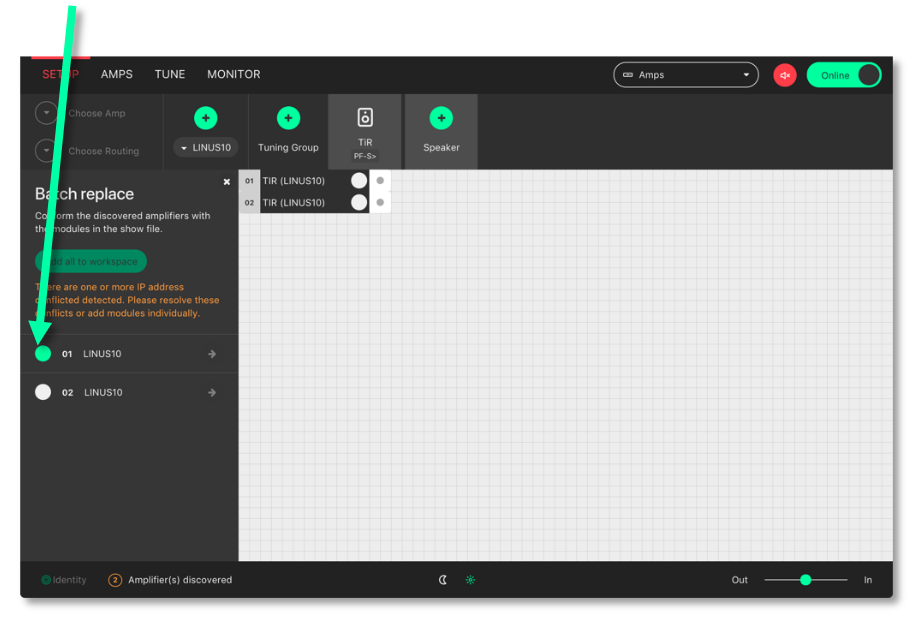The width and height of the screenshot is (912, 621).
Task: Adjust the Out/In zoom slider handle
Action: (x=805, y=580)
